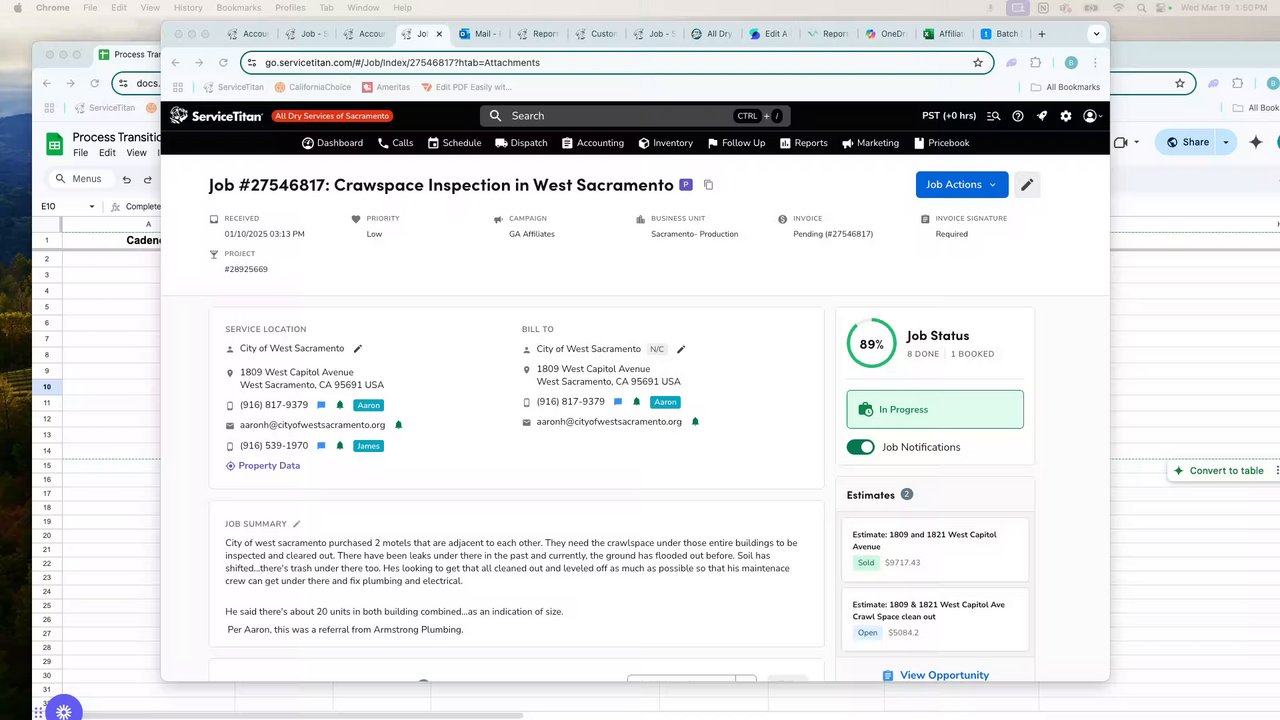Click bell icon beside (916) 539-1970
The width and height of the screenshot is (1280, 720).
[340, 446]
